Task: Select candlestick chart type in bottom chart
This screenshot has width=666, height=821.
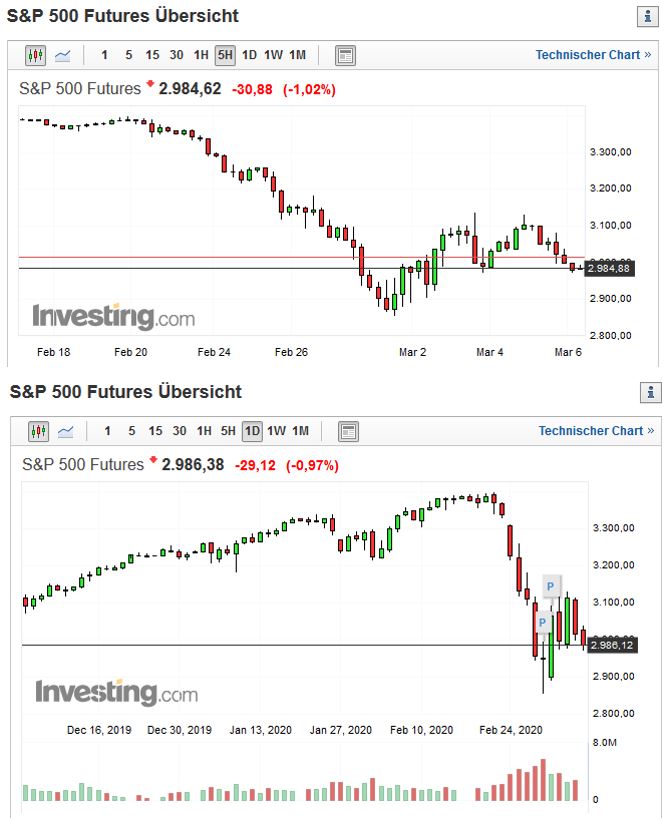Action: [39, 431]
